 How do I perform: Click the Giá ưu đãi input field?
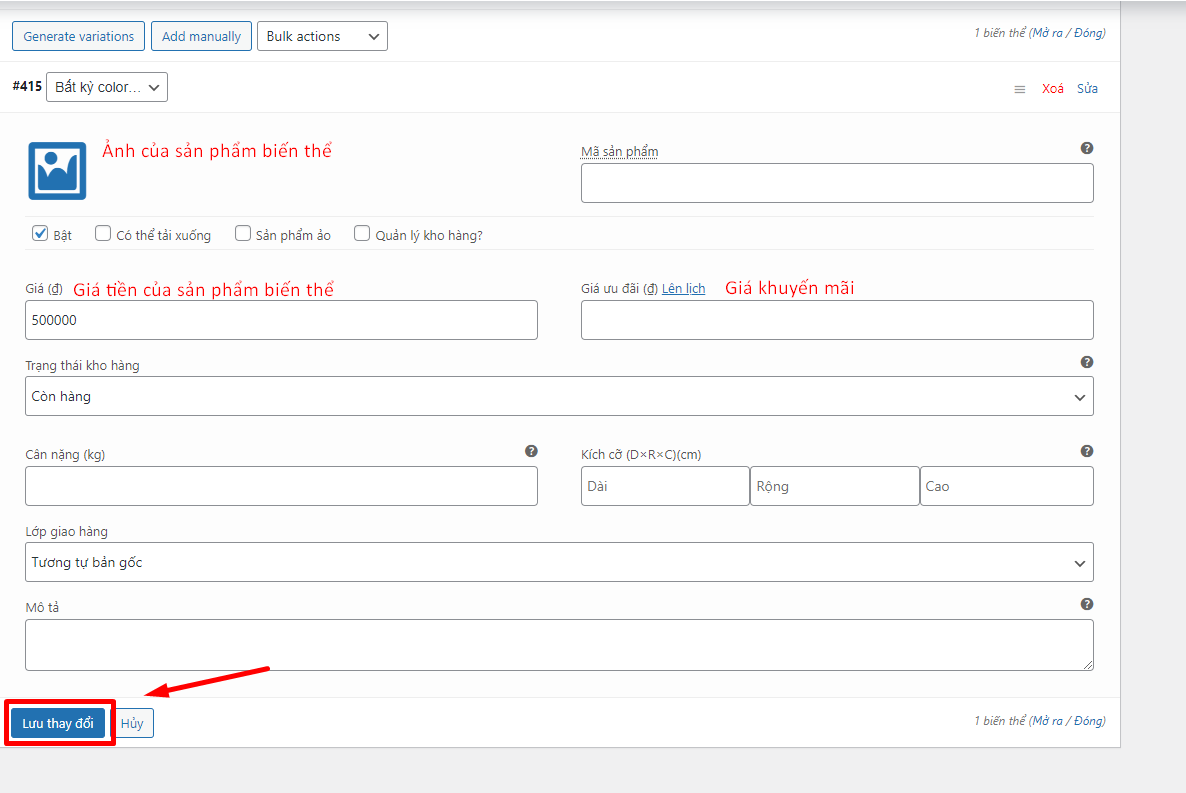click(x=836, y=320)
